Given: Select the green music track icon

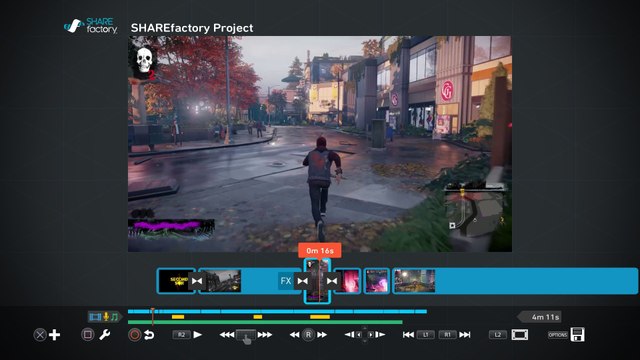Looking at the screenshot, I should coord(114,317).
